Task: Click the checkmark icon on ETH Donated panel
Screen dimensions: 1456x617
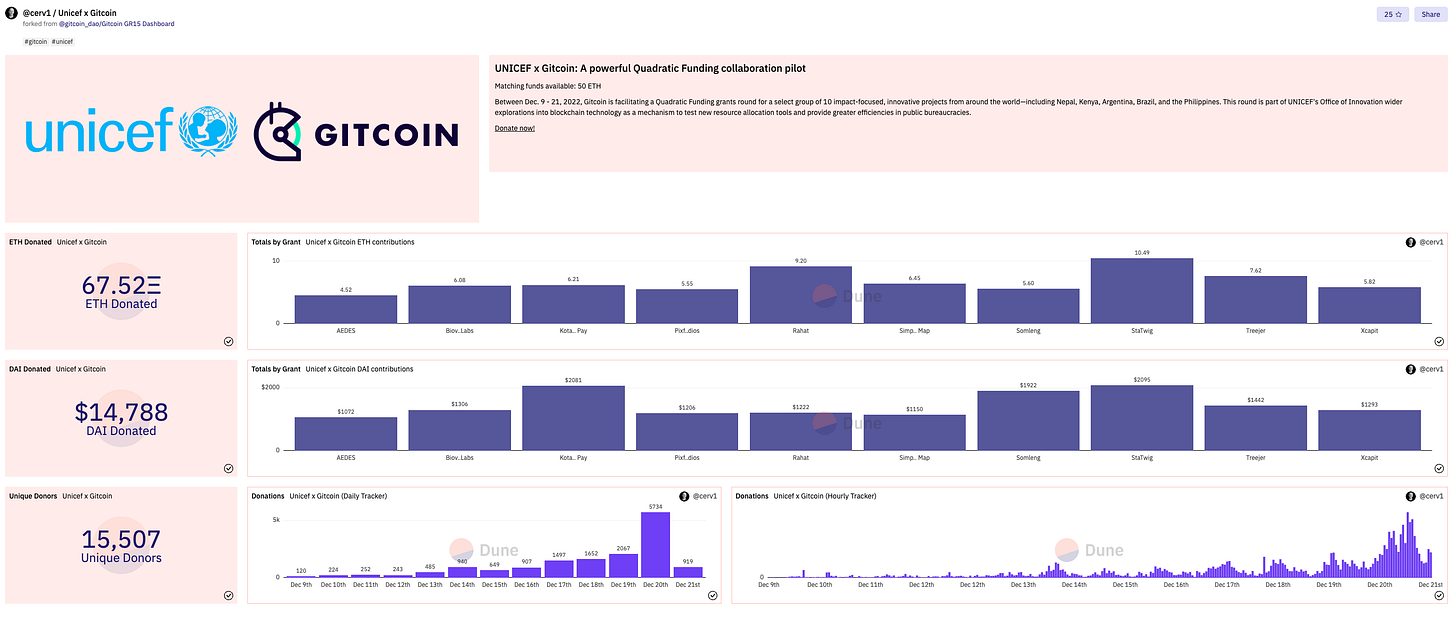Action: [228, 341]
